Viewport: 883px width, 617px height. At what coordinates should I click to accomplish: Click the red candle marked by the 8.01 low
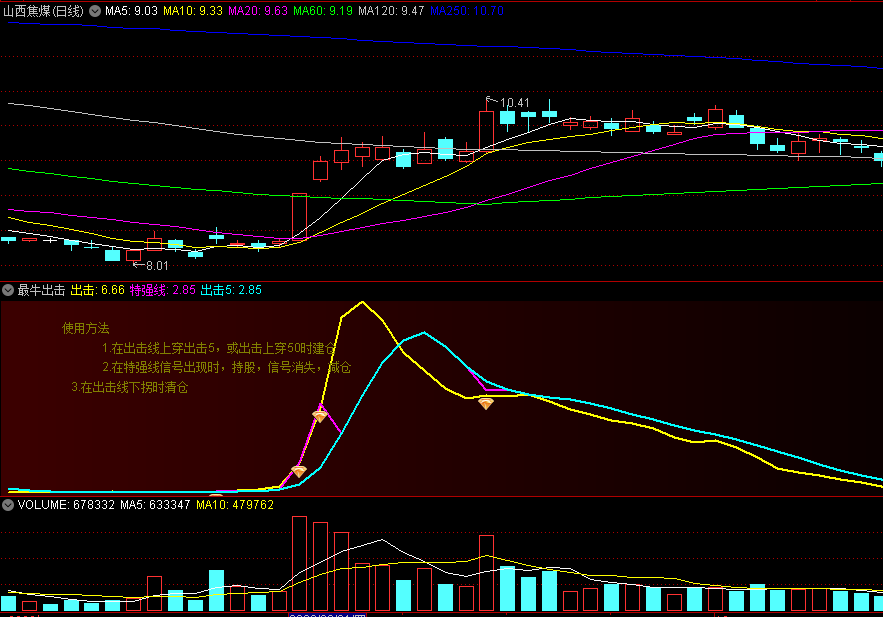(133, 256)
